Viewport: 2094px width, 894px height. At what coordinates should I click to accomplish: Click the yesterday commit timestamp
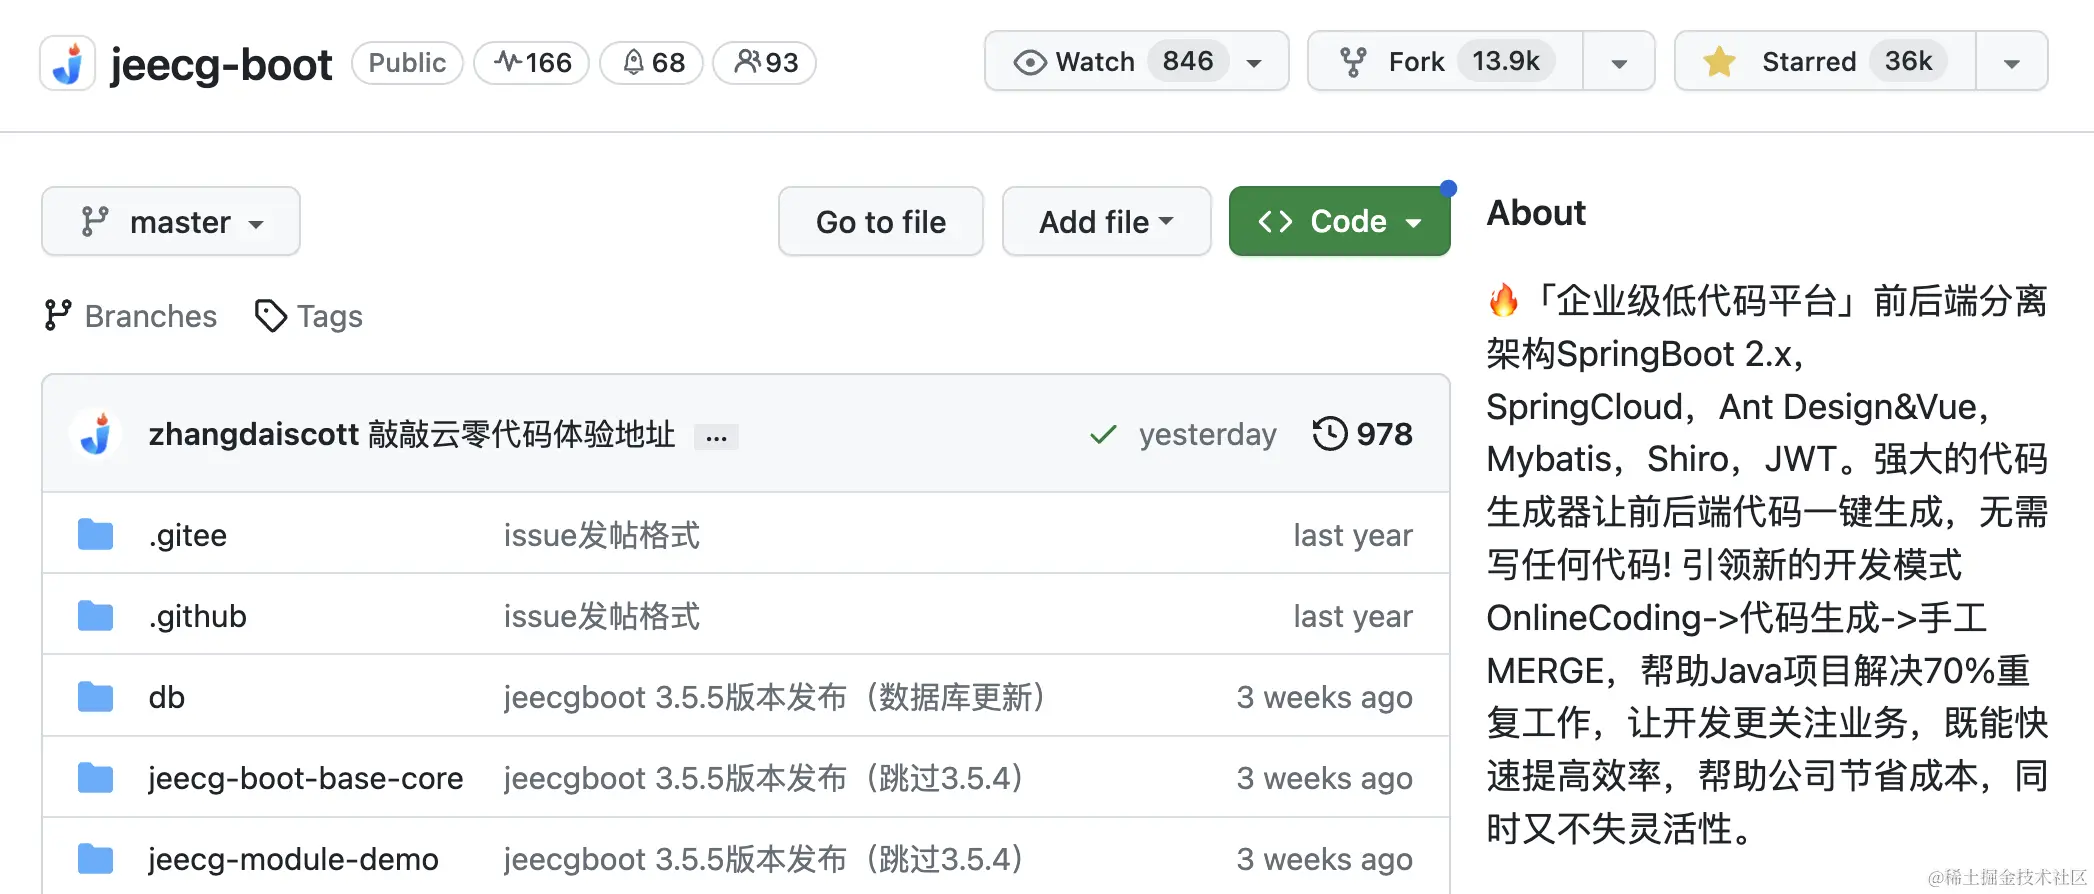(1207, 434)
